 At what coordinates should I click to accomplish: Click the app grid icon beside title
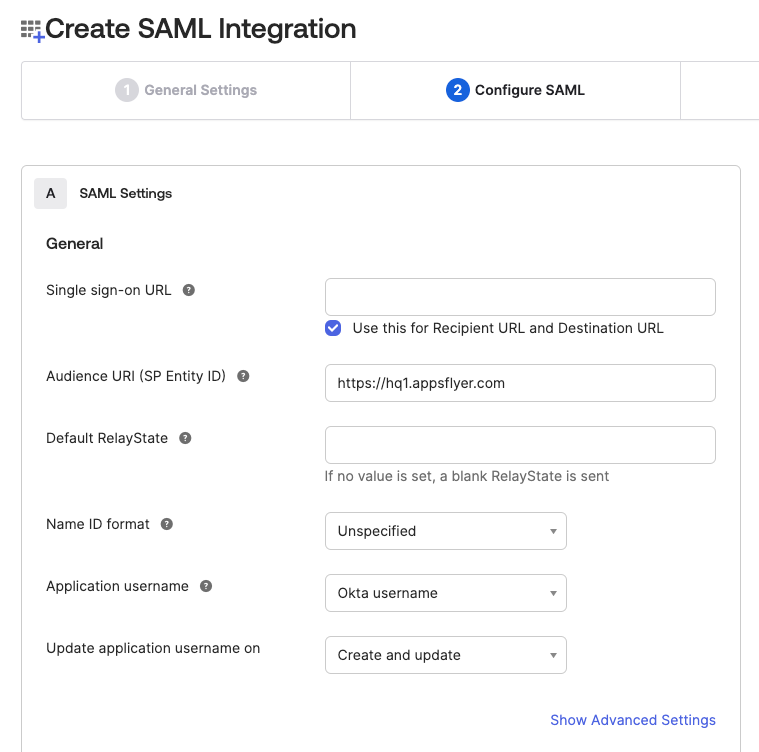tap(32, 31)
